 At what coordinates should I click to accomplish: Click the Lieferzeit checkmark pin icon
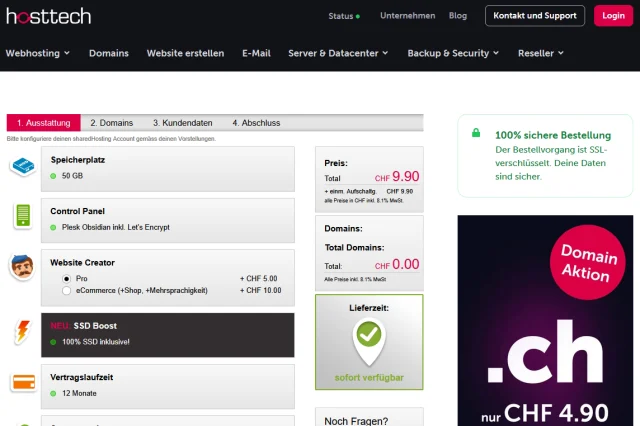(x=369, y=342)
